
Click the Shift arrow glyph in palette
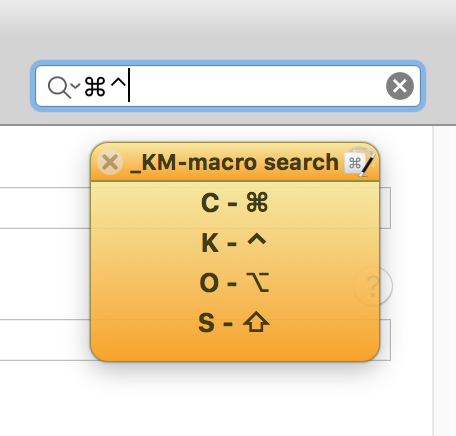[x=256, y=322]
